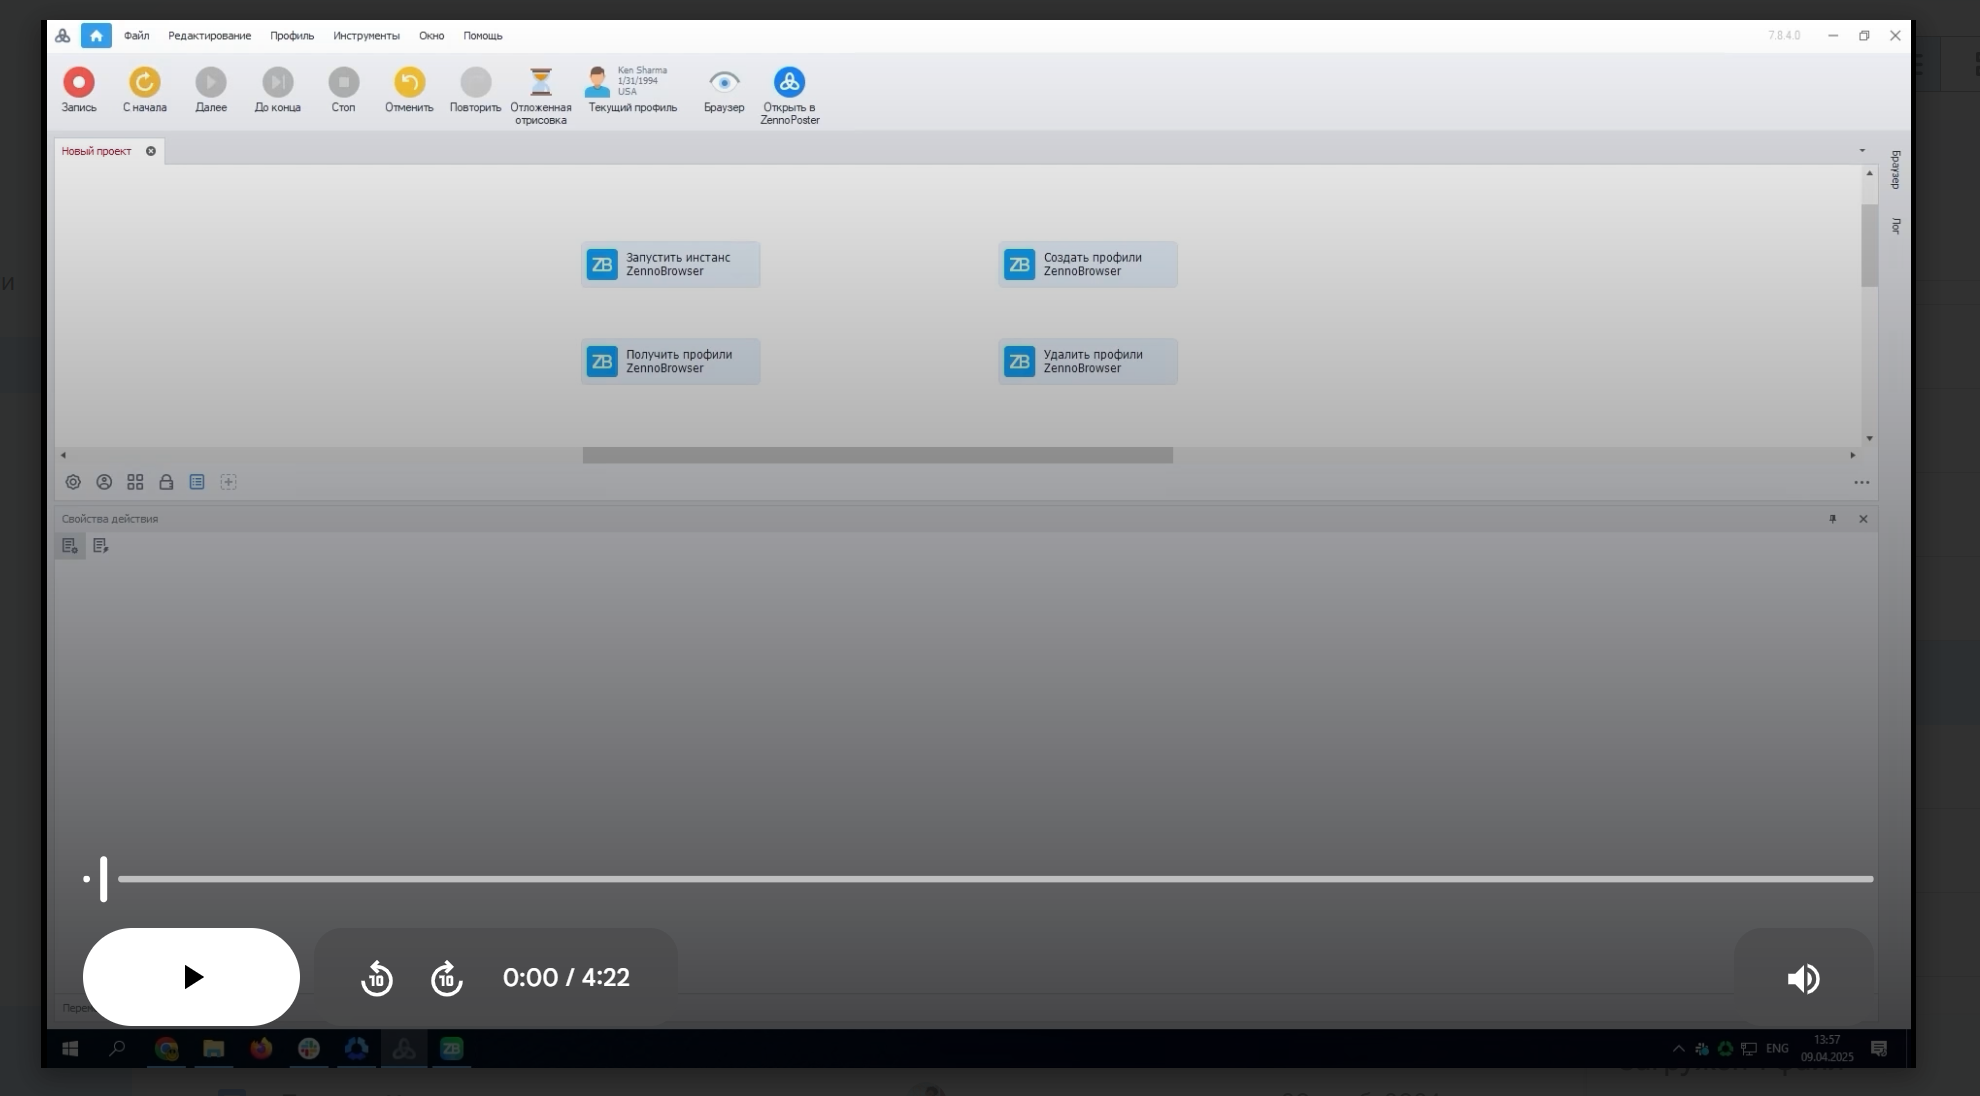This screenshot has height=1096, width=1980.
Task: Toggle the Браузер eye icon
Action: coord(724,82)
